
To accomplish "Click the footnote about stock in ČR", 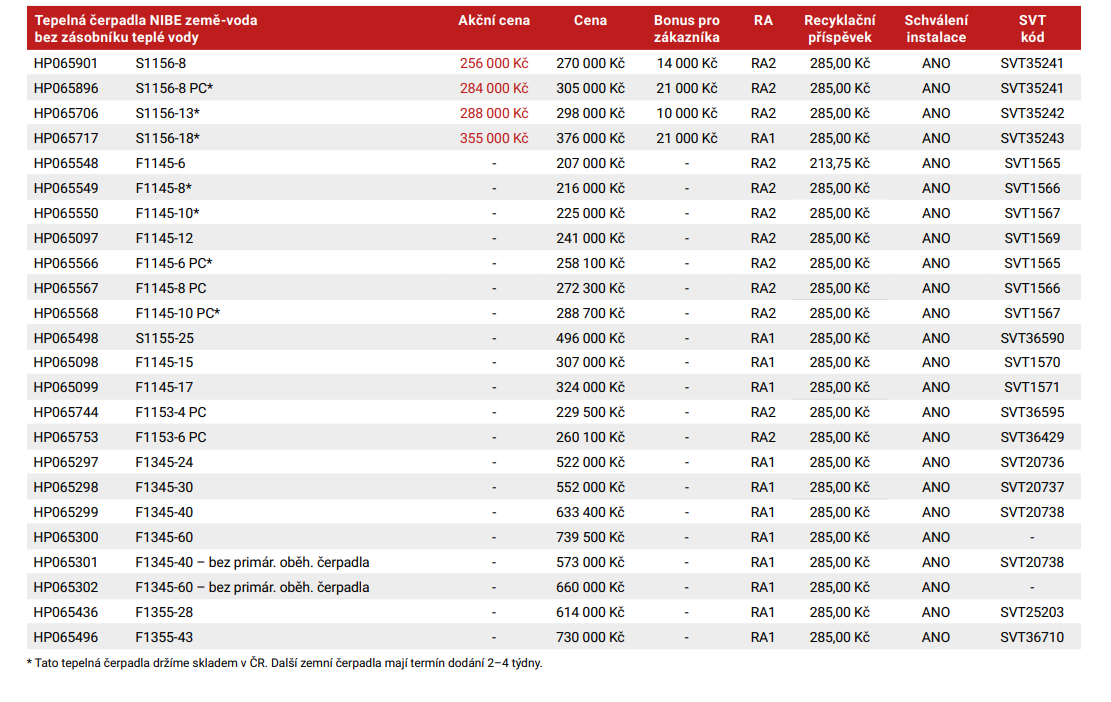I will (284, 663).
